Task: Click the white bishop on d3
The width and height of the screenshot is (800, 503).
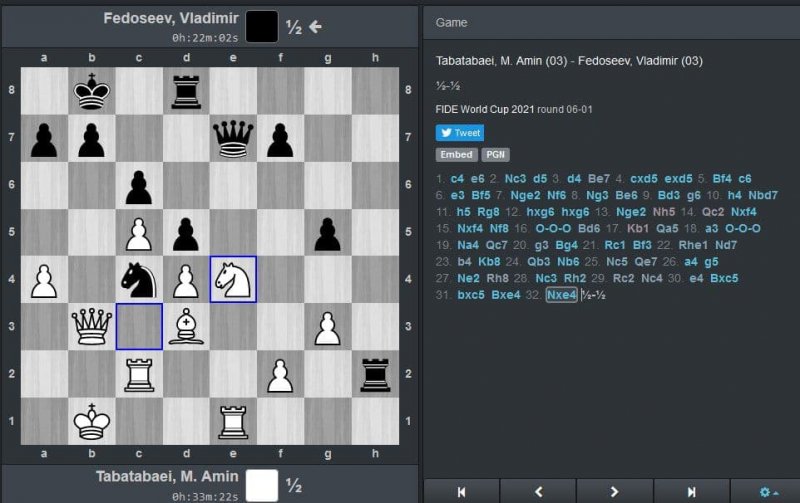Action: tap(186, 326)
